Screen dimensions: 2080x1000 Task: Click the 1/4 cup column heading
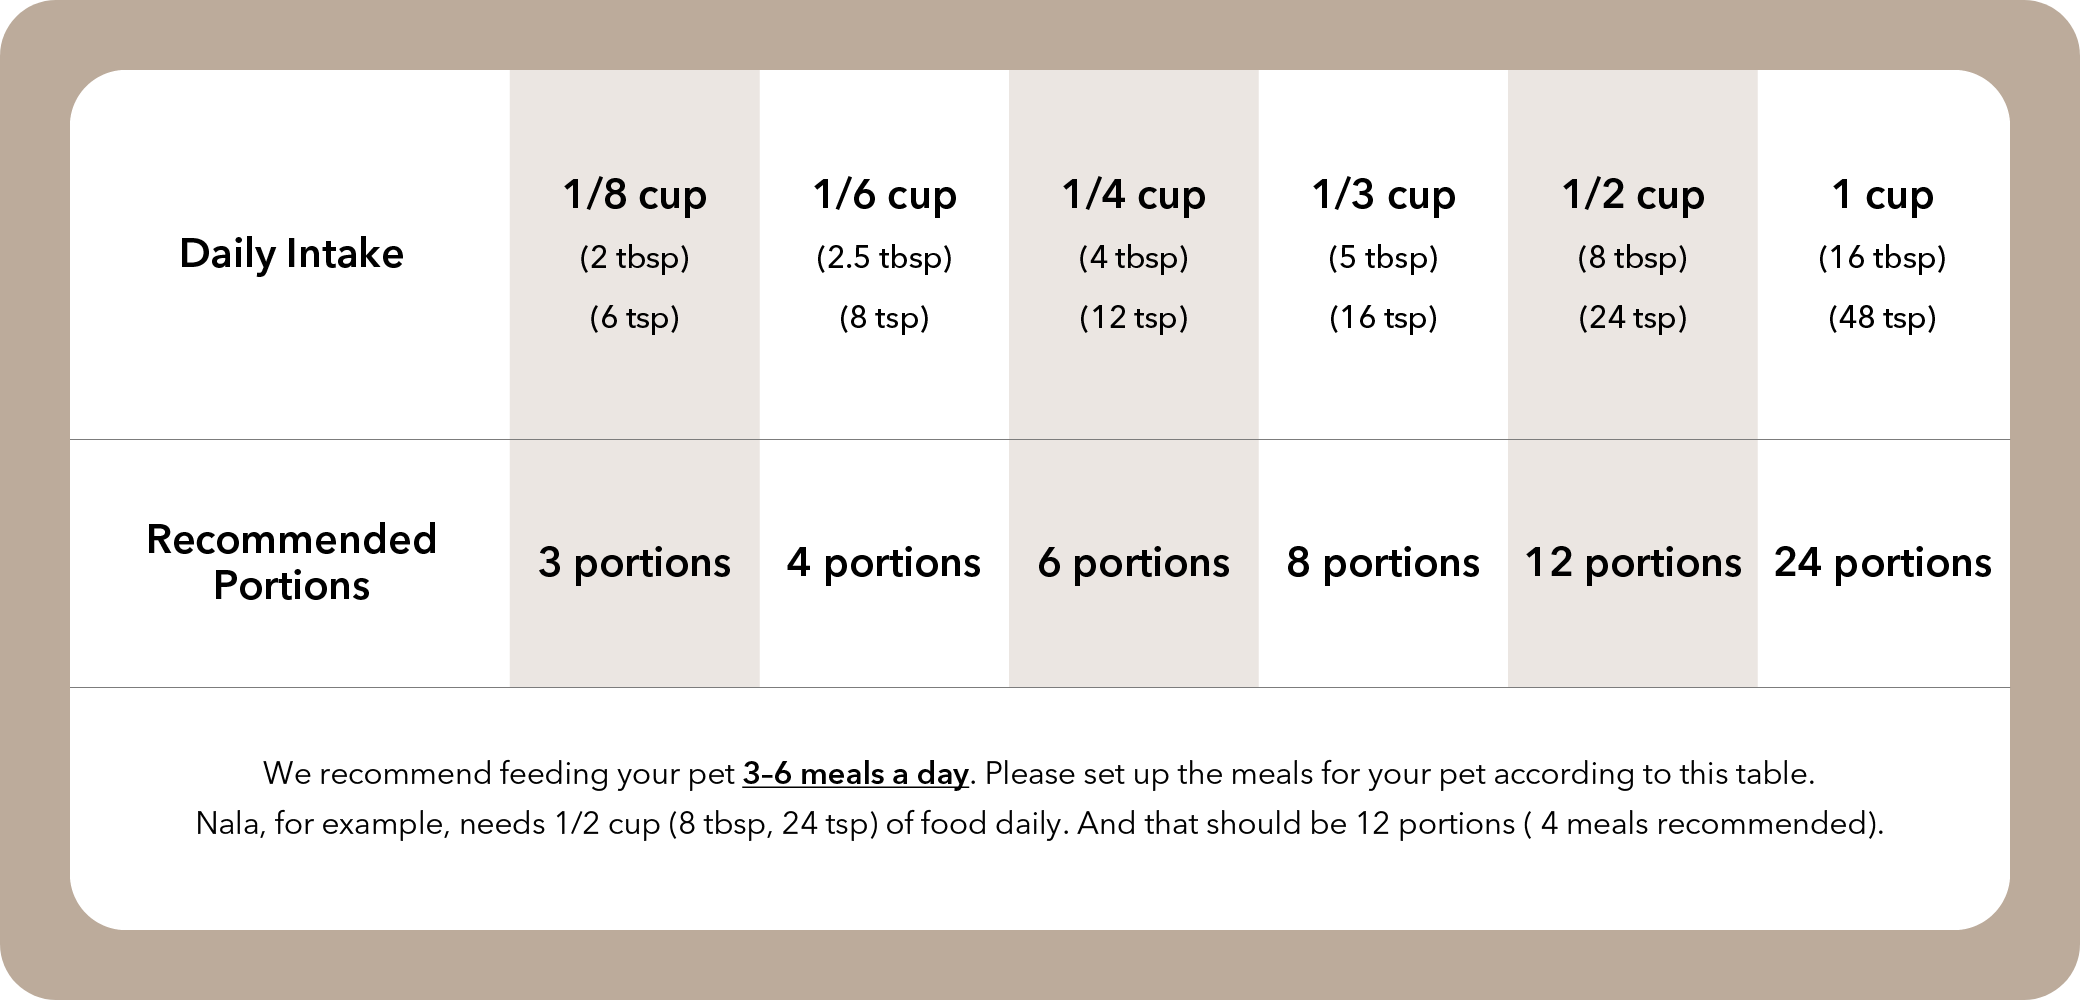pyautogui.click(x=1133, y=195)
